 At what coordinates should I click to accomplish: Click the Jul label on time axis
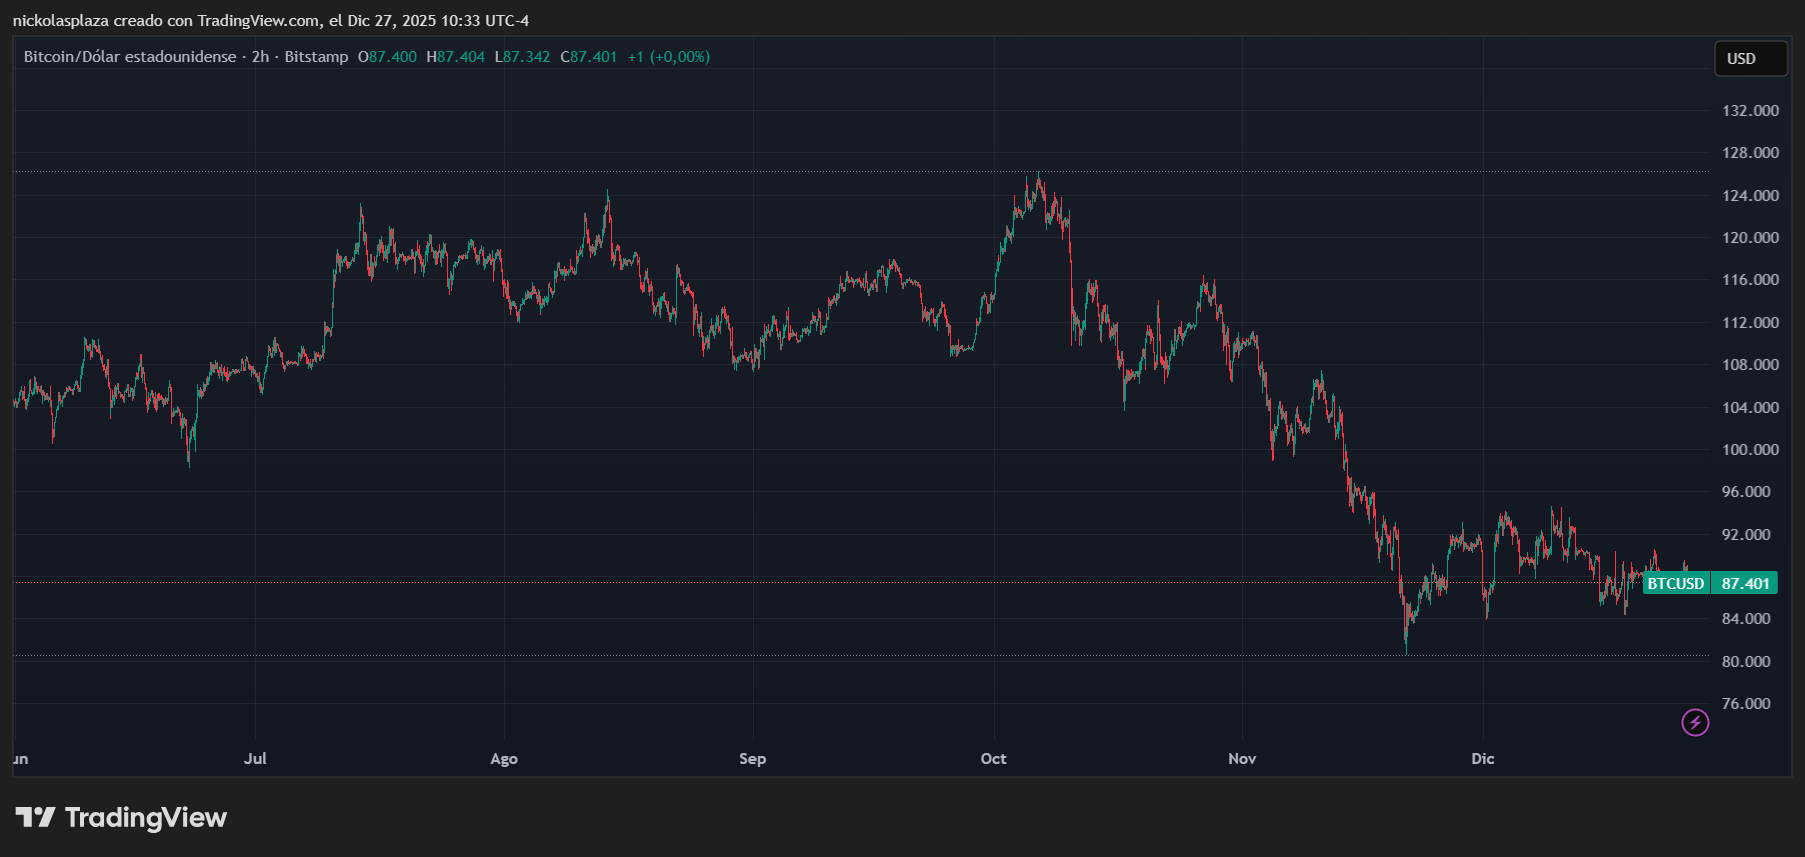255,759
